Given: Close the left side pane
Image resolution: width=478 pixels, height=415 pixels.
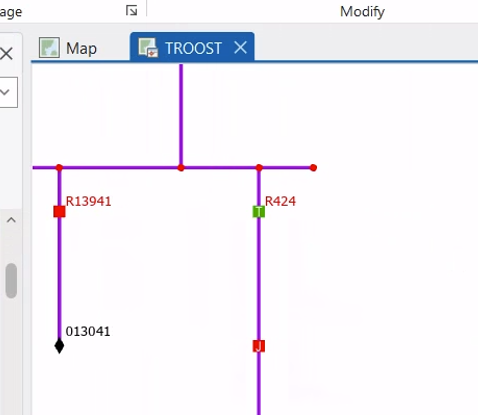Looking at the screenshot, I should 6,53.
